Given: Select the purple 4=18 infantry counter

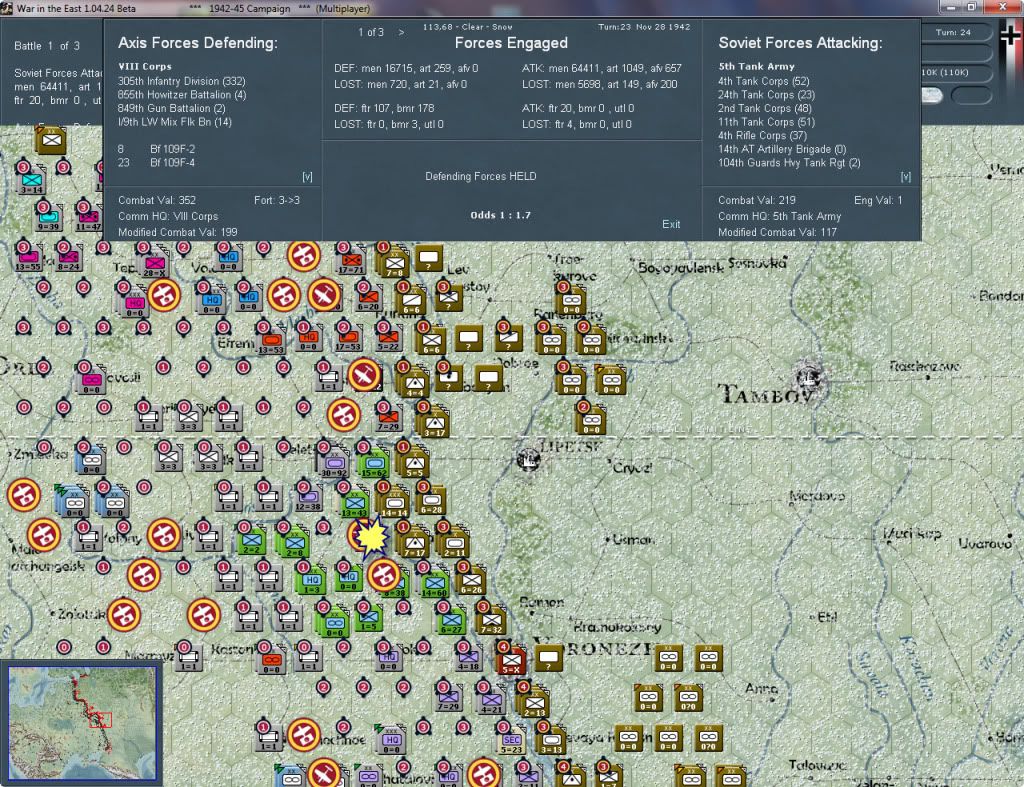Looking at the screenshot, I should [x=468, y=657].
